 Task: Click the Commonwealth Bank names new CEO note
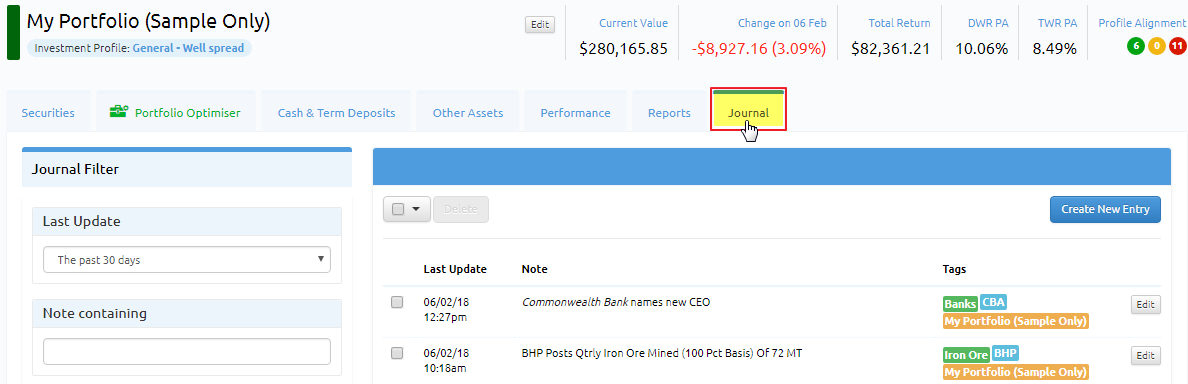[x=616, y=302]
